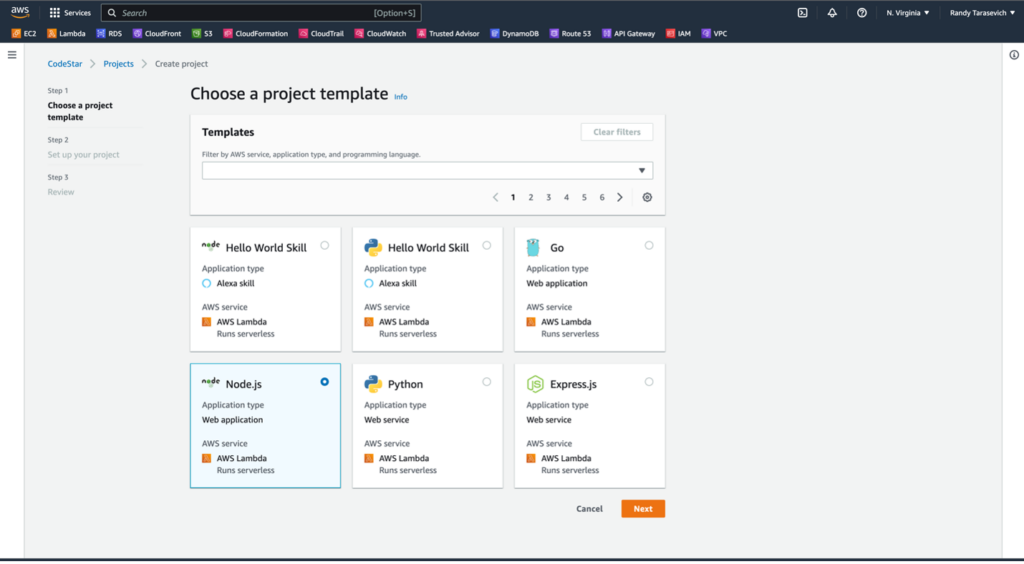Open Randy Tarasevich account dropdown
This screenshot has height=564, width=1024.
pos(982,12)
